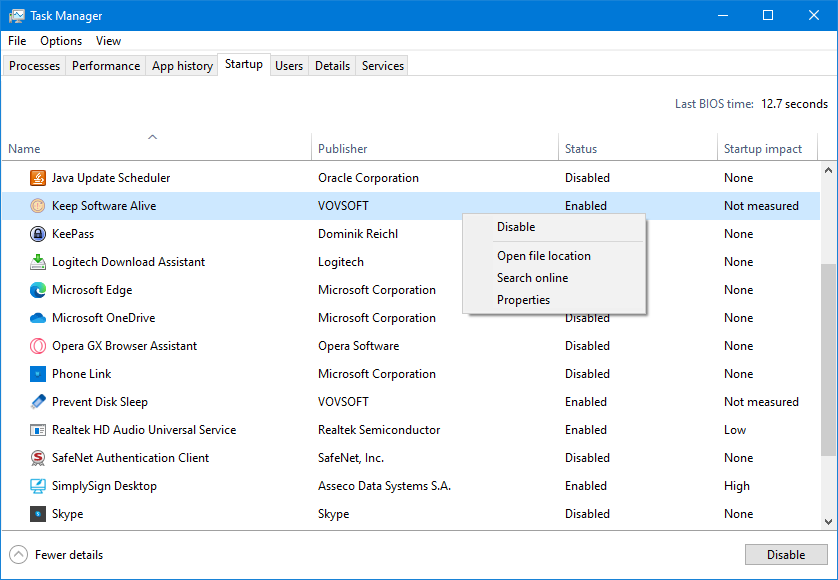Screen dimensions: 838x580
Task: Click the scrollbar down arrow
Action: tap(828, 522)
